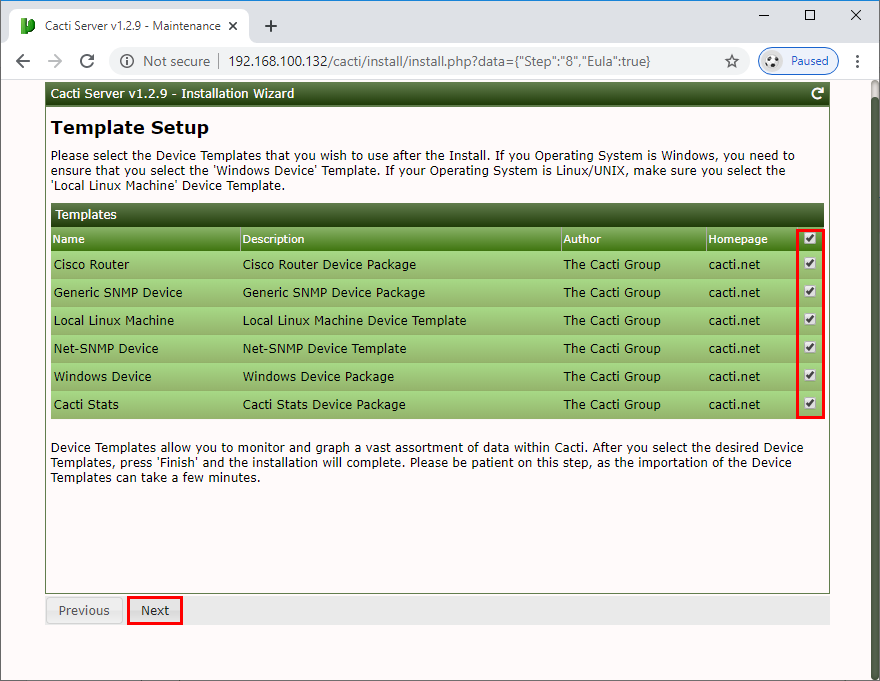The height and width of the screenshot is (681, 880).
Task: Uncheck the Cisco Router template checkbox
Action: click(810, 263)
